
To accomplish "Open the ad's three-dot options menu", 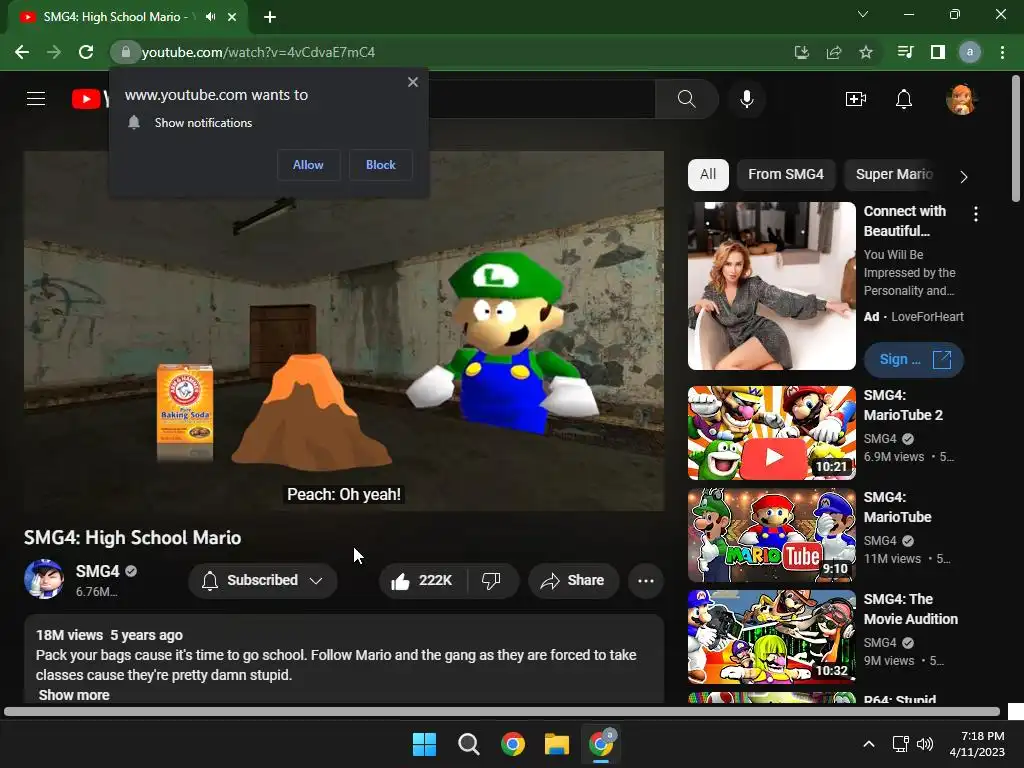I will 976,214.
